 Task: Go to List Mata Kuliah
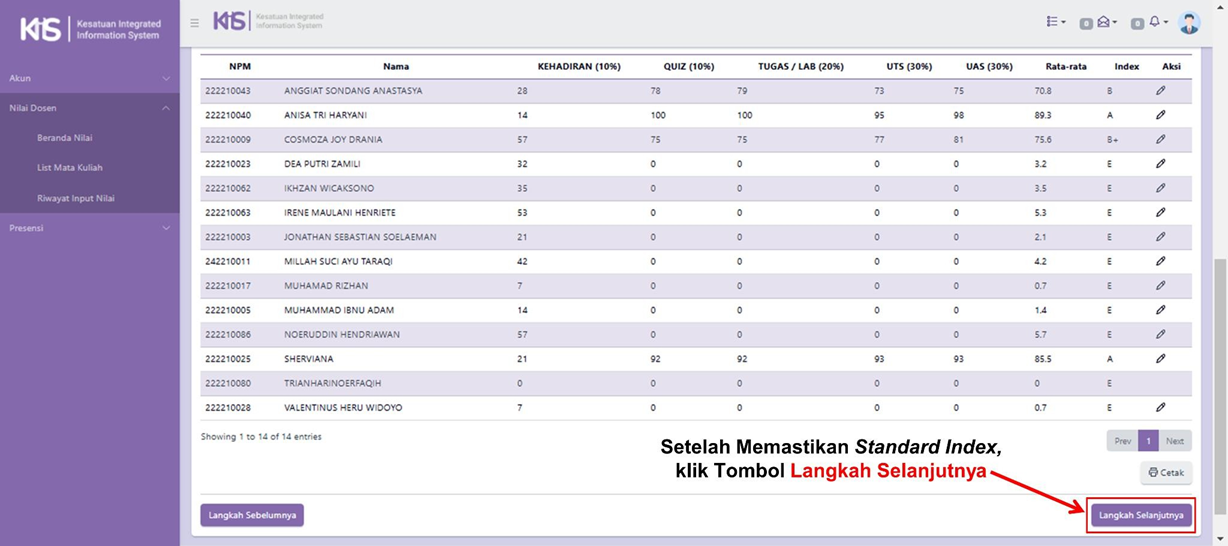click(70, 168)
